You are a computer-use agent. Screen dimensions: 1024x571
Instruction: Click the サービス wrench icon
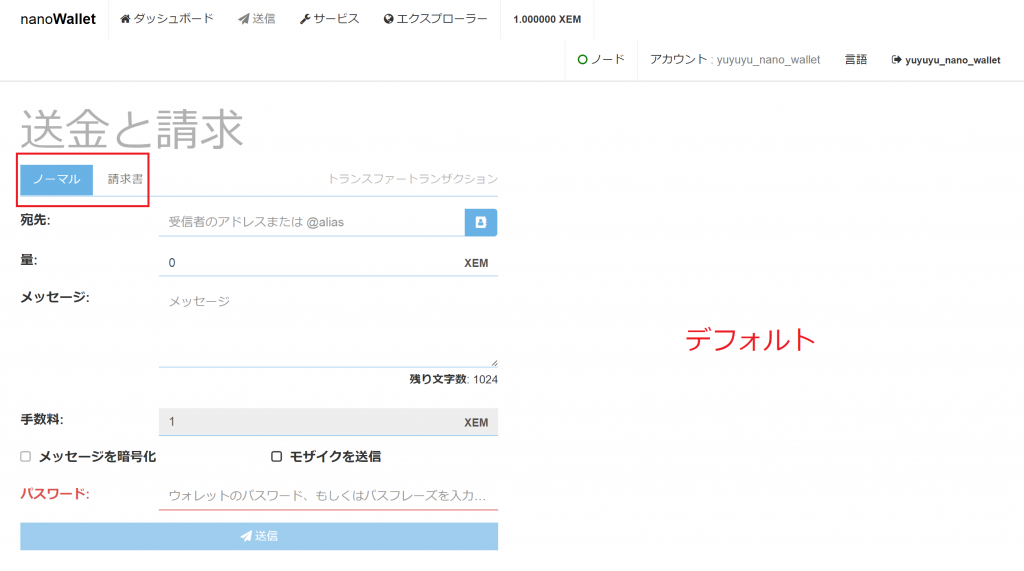point(304,19)
